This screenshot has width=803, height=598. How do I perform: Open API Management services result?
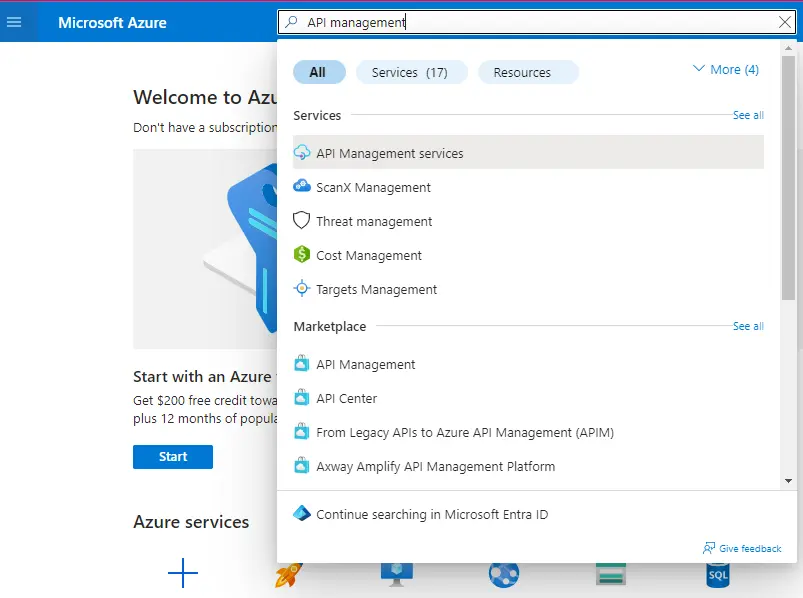click(x=528, y=153)
